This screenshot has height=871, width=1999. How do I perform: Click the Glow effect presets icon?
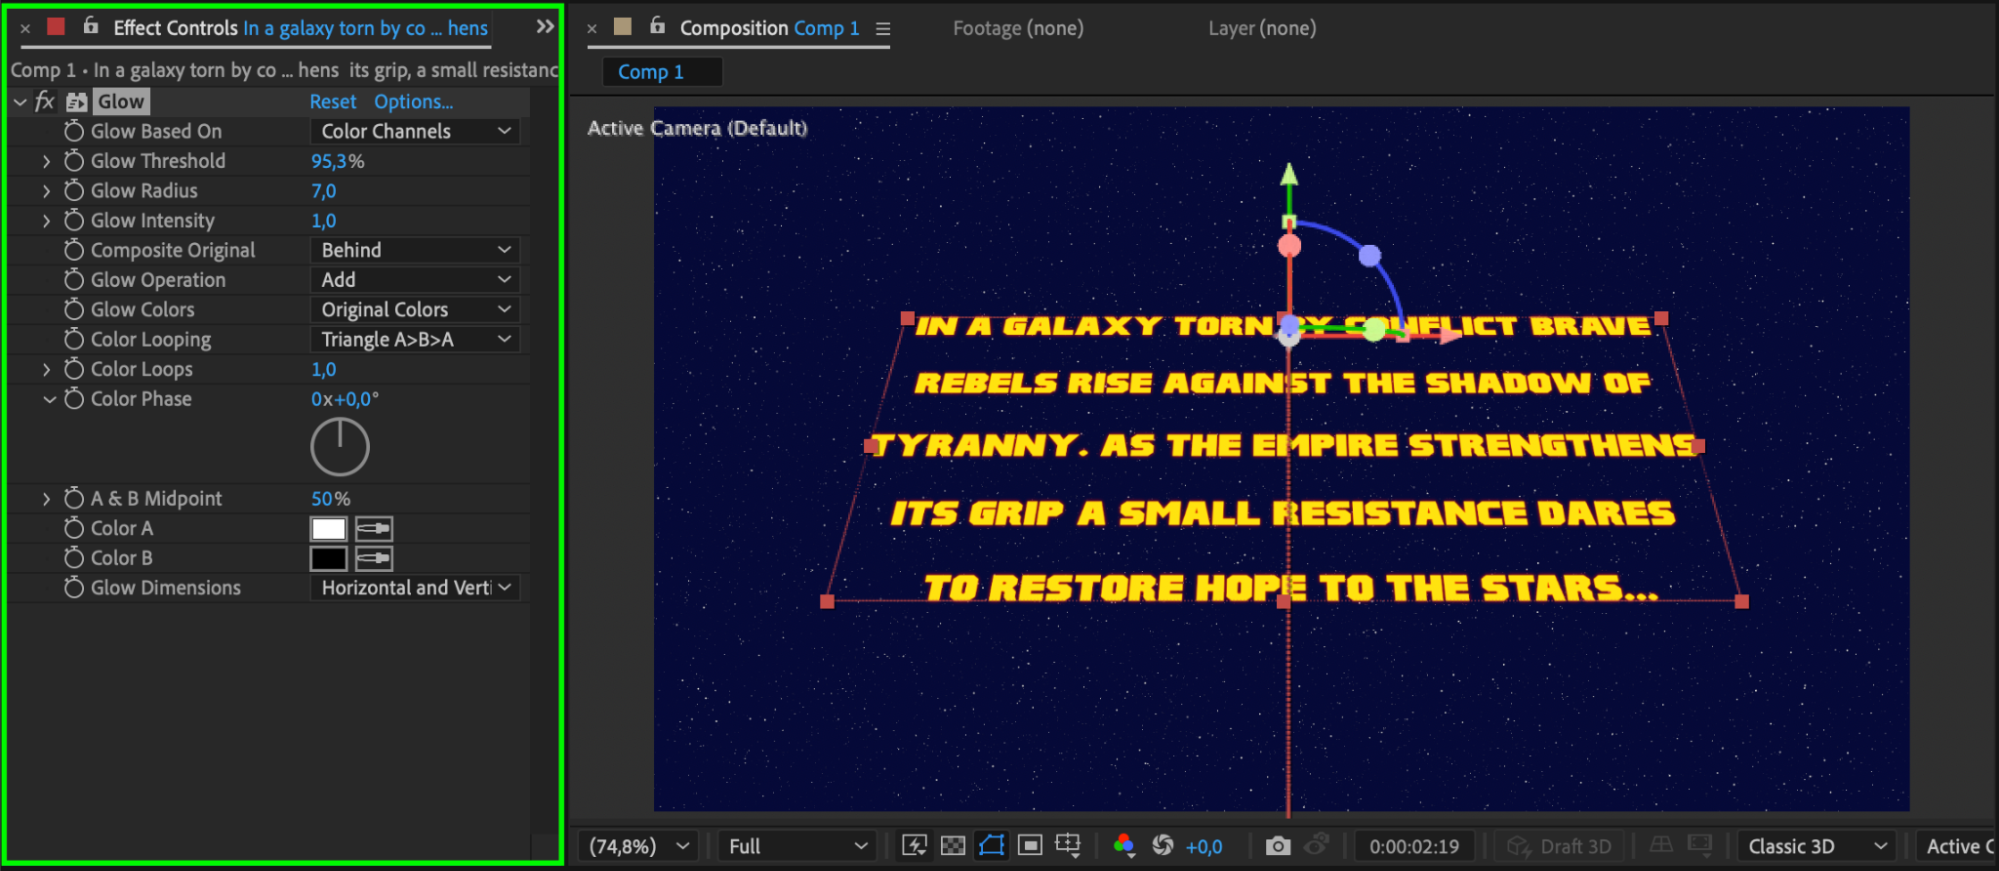click(77, 101)
